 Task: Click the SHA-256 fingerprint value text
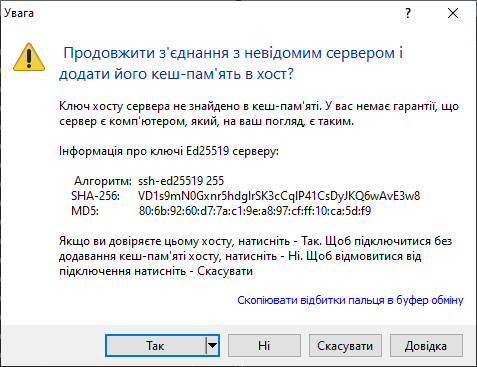point(279,196)
